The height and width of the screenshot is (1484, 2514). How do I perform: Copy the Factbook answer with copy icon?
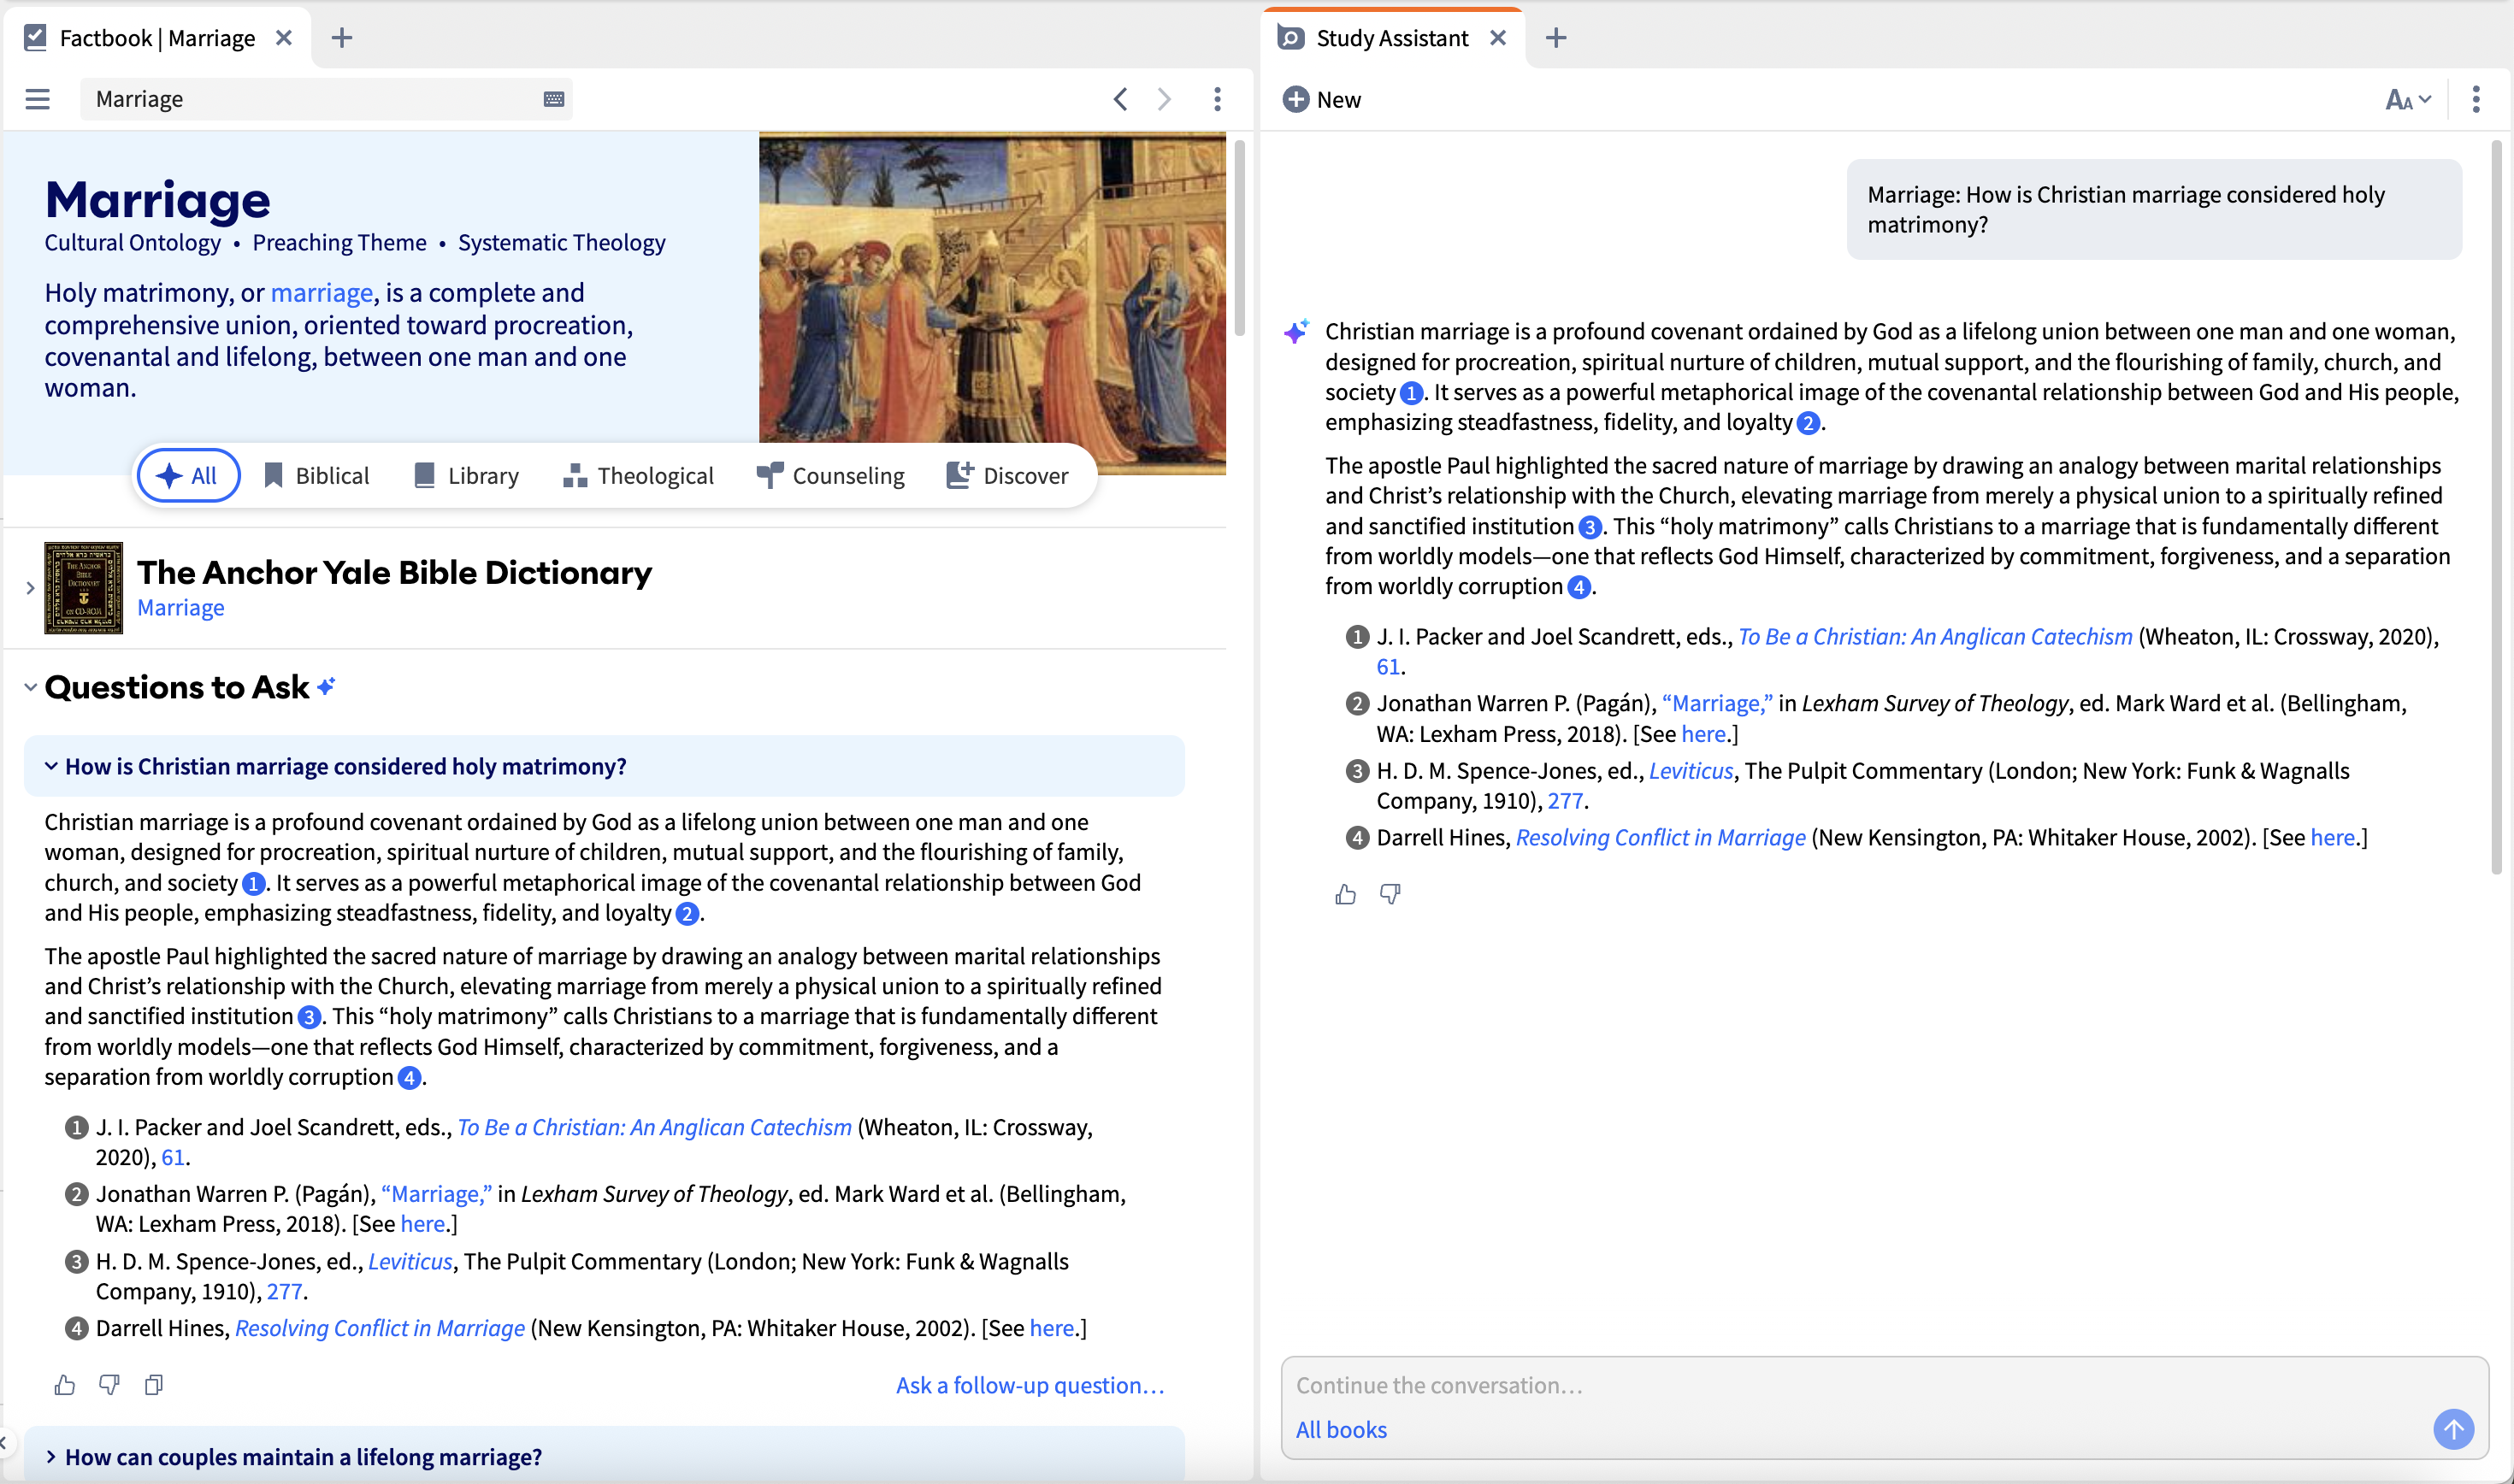coord(154,1384)
